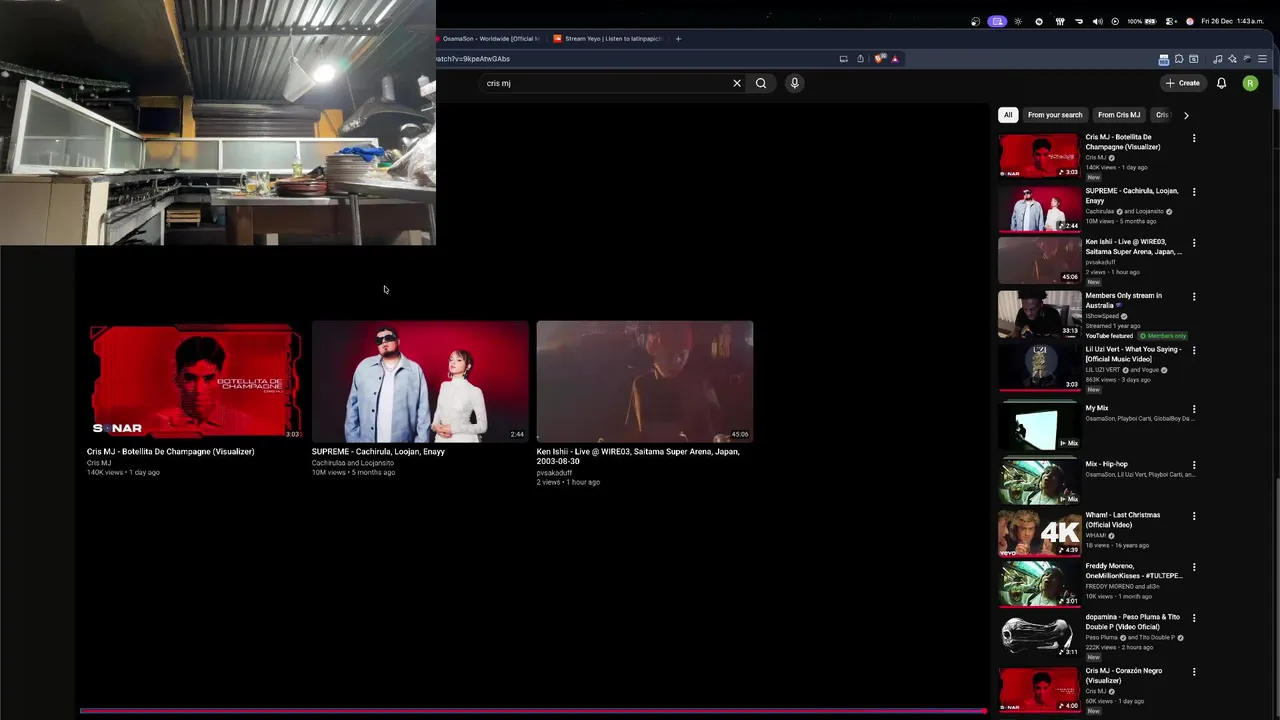Open more options for dopamina Peso Pluma video
The width and height of the screenshot is (1280, 720).
coord(1194,618)
